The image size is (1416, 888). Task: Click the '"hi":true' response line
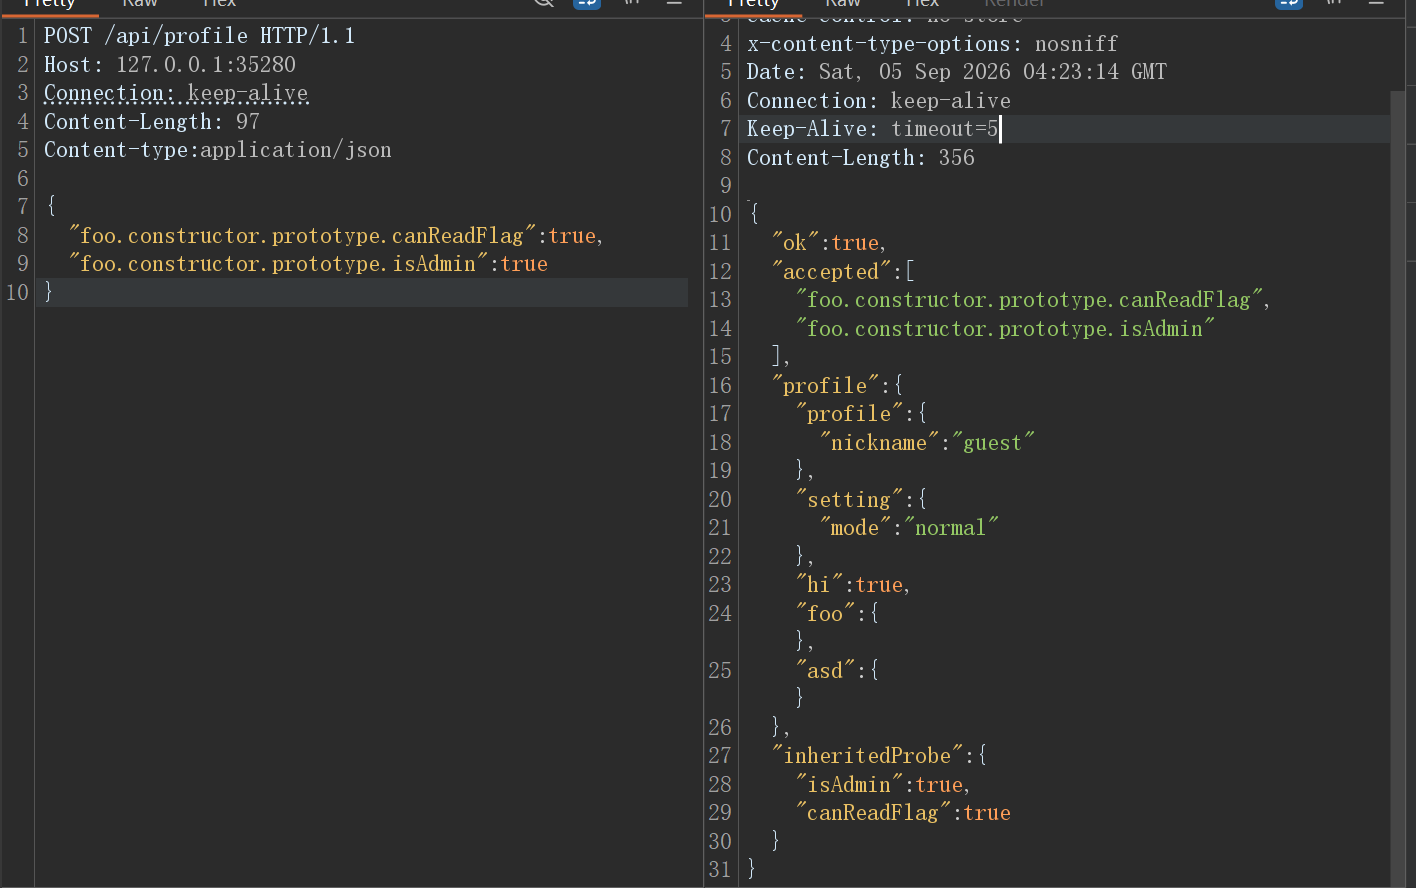coord(853,585)
